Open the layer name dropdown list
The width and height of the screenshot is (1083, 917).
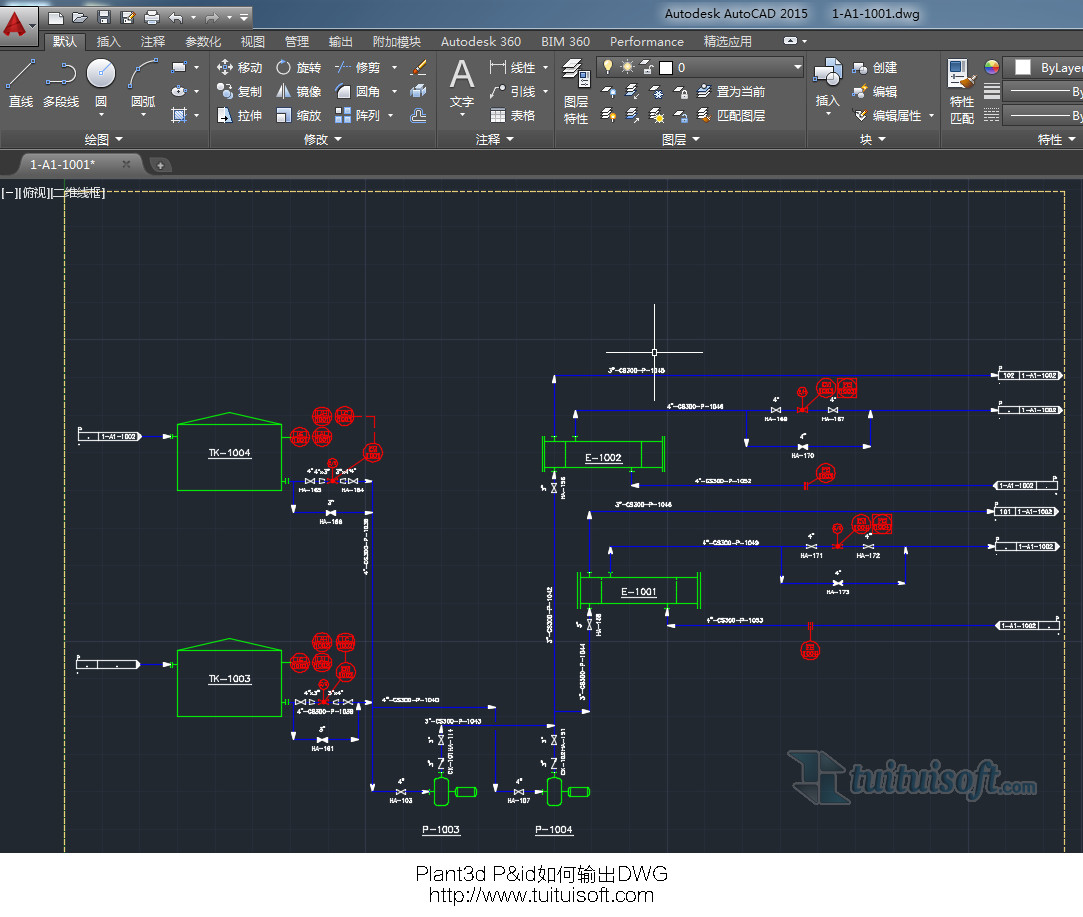click(797, 67)
